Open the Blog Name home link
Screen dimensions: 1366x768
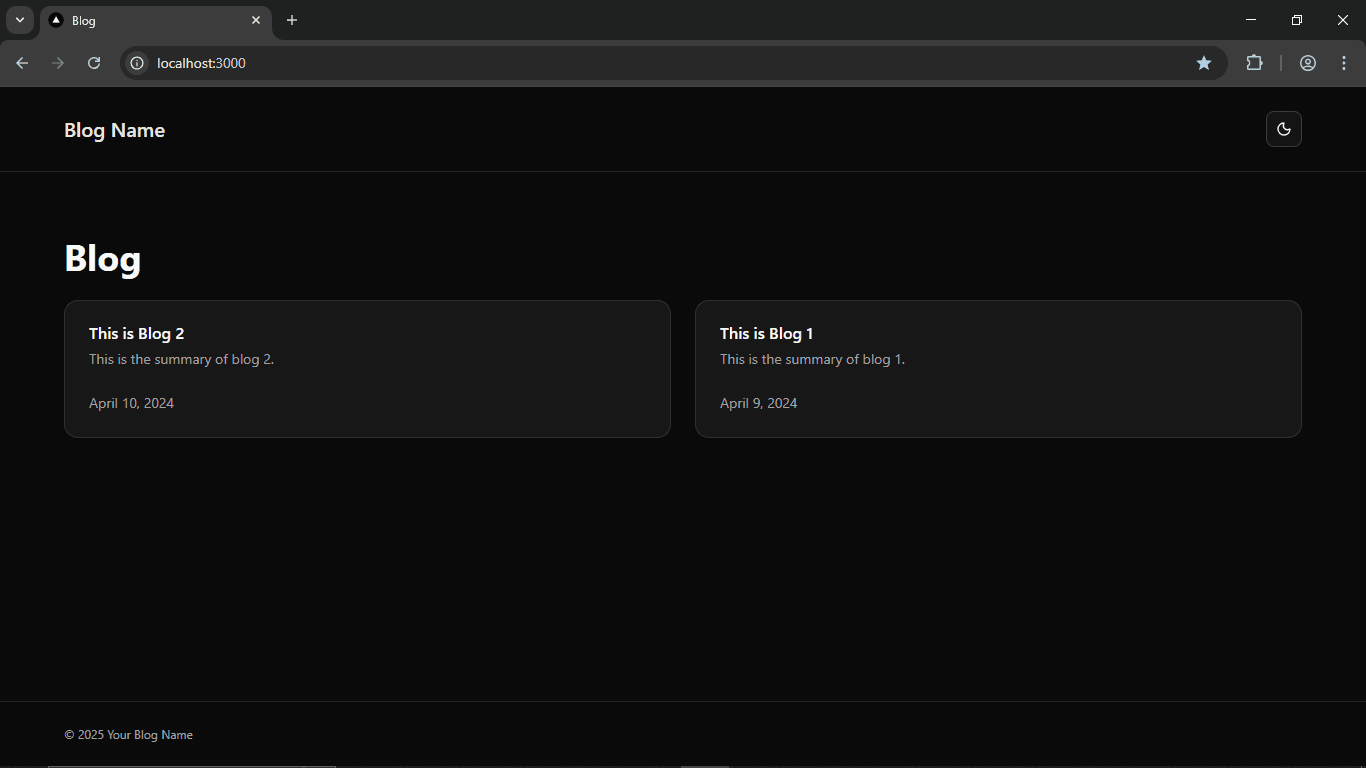click(114, 129)
